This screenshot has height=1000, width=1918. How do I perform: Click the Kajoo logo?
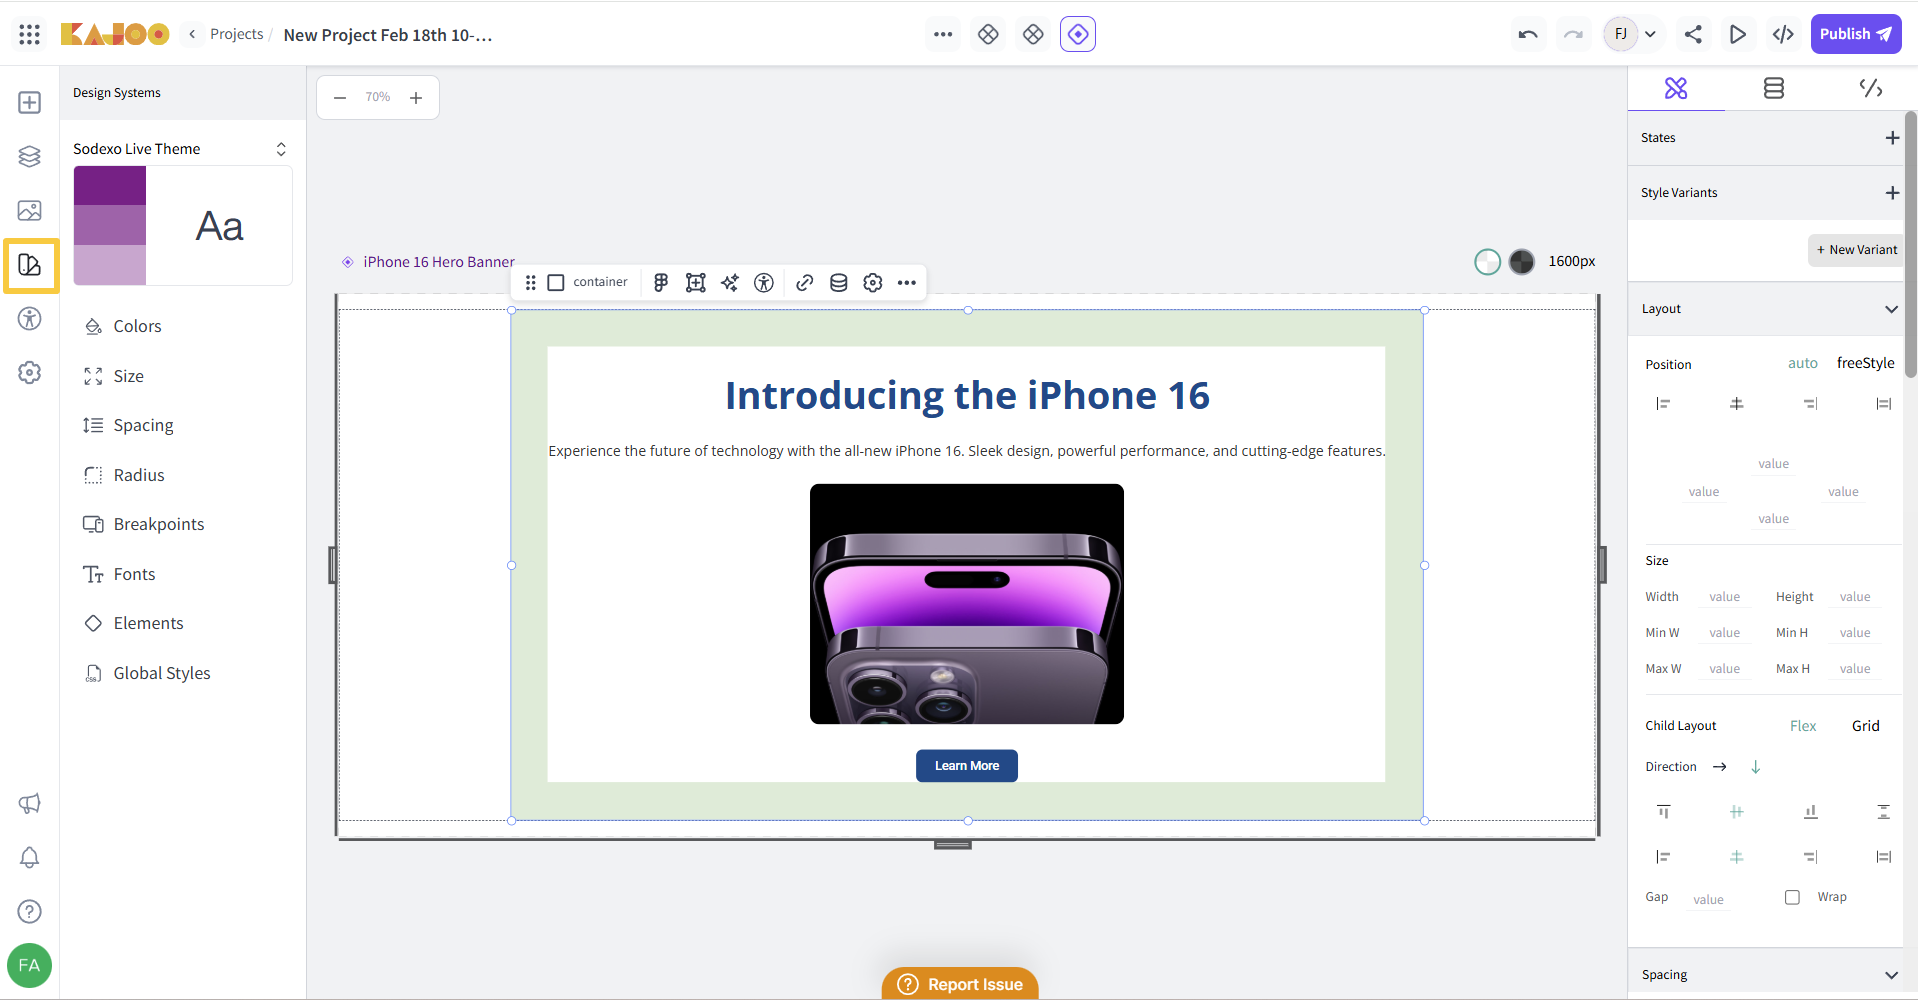(x=115, y=34)
